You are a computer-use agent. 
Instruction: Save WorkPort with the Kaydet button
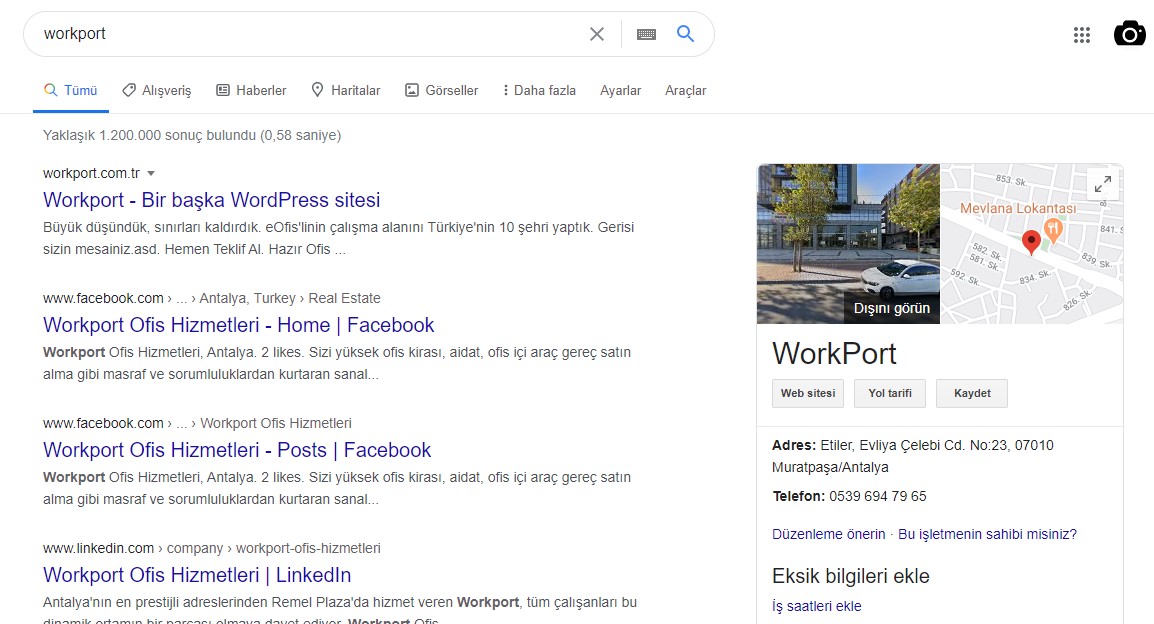(971, 394)
